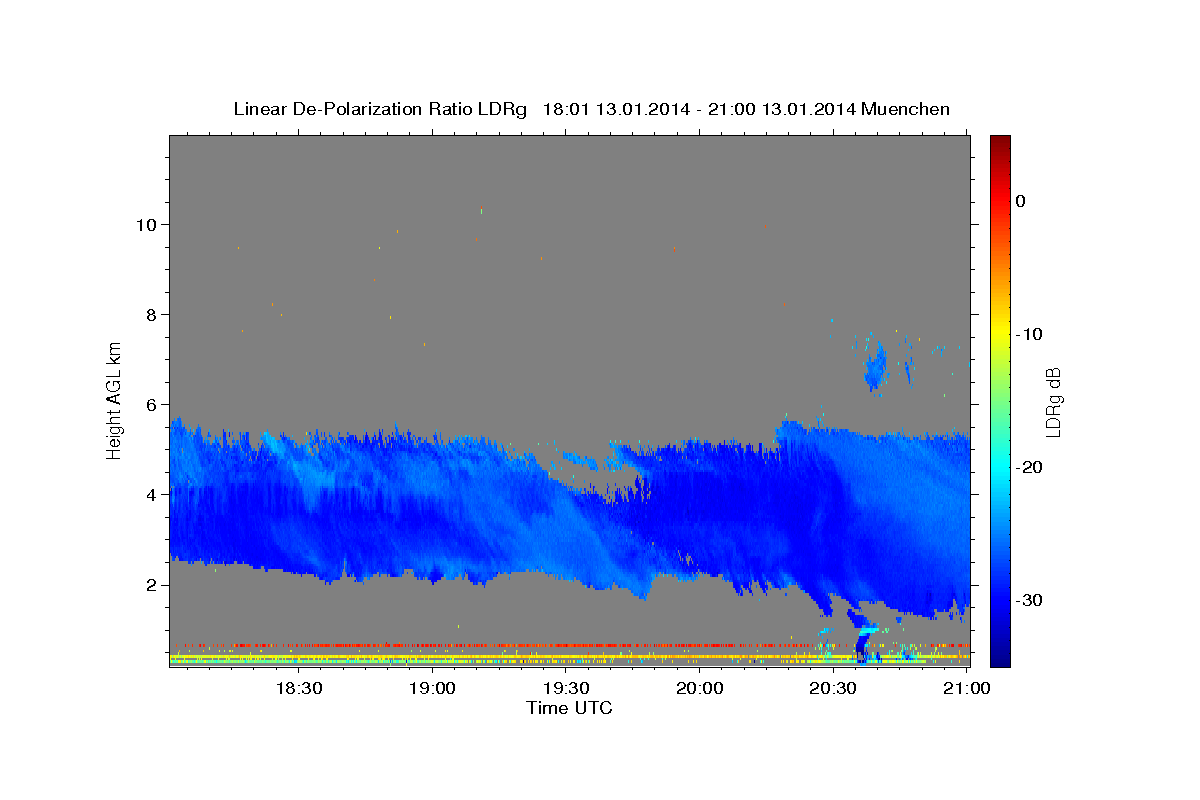The image size is (1200, 800).
Task: Click the height tick label 2
Action: tap(154, 584)
